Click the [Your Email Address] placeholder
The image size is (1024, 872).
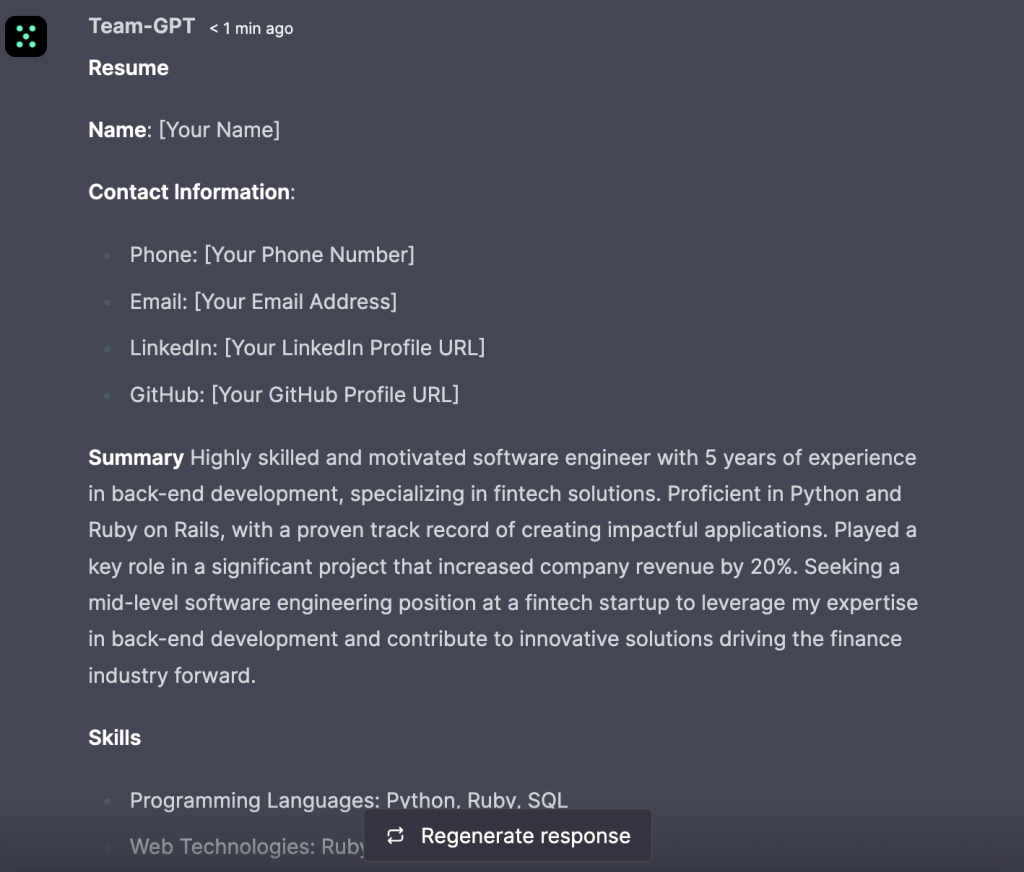pyautogui.click(x=295, y=301)
